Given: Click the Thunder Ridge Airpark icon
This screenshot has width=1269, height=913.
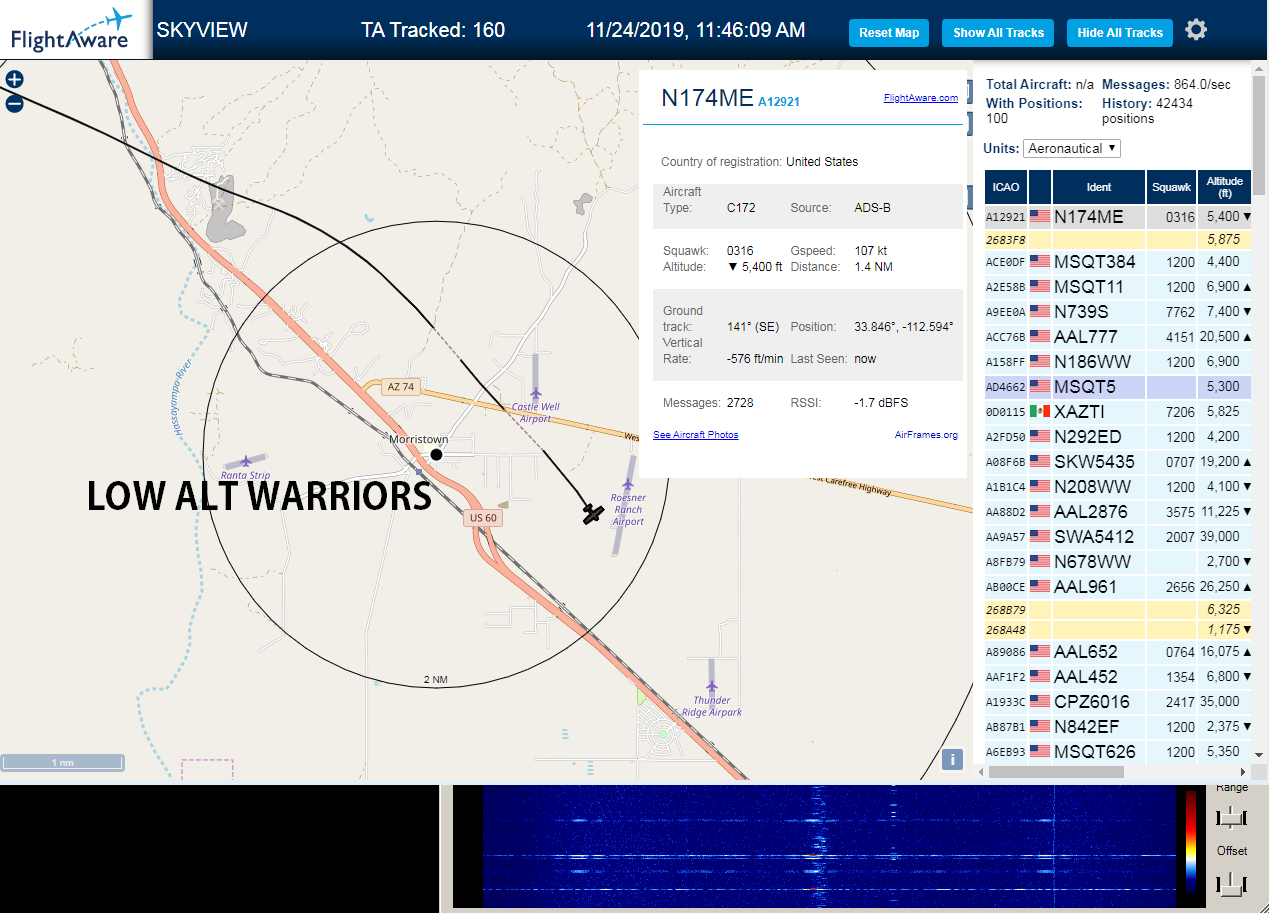Looking at the screenshot, I should pos(712,687).
